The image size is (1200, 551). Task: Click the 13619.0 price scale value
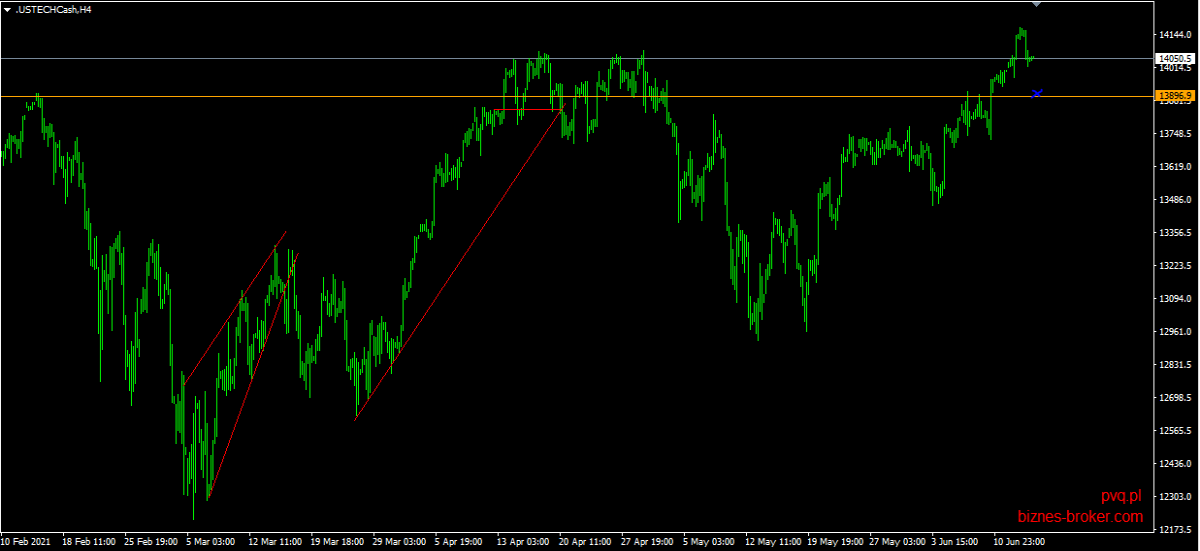click(1174, 167)
